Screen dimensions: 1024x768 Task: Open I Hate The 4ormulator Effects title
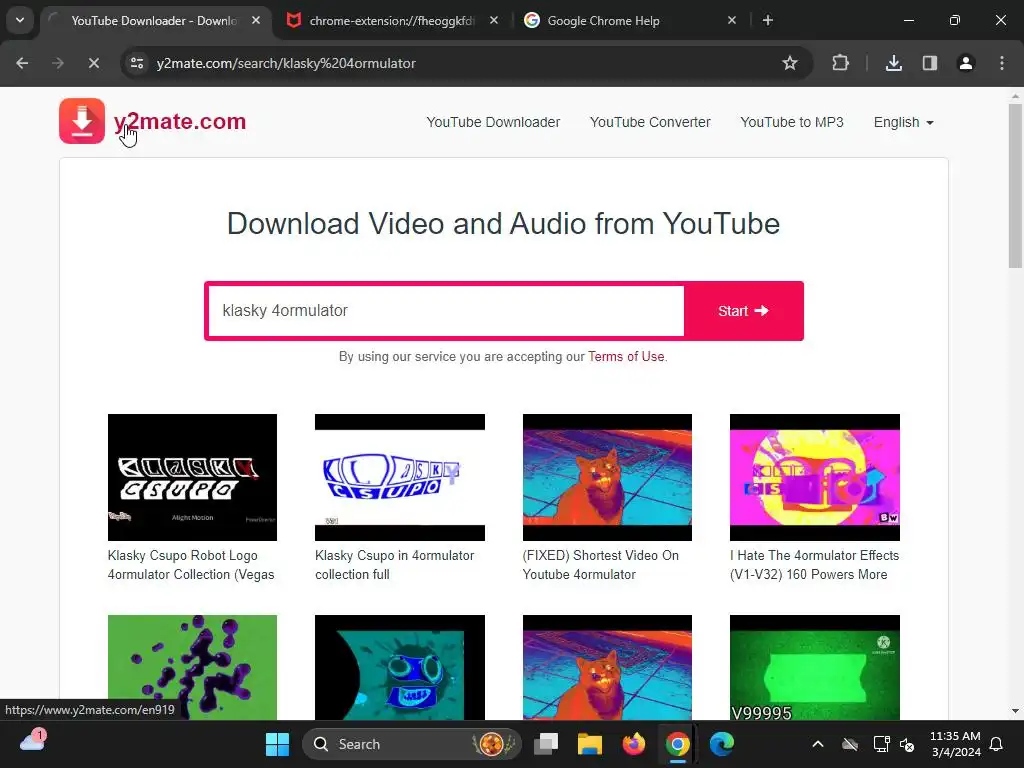click(814, 565)
